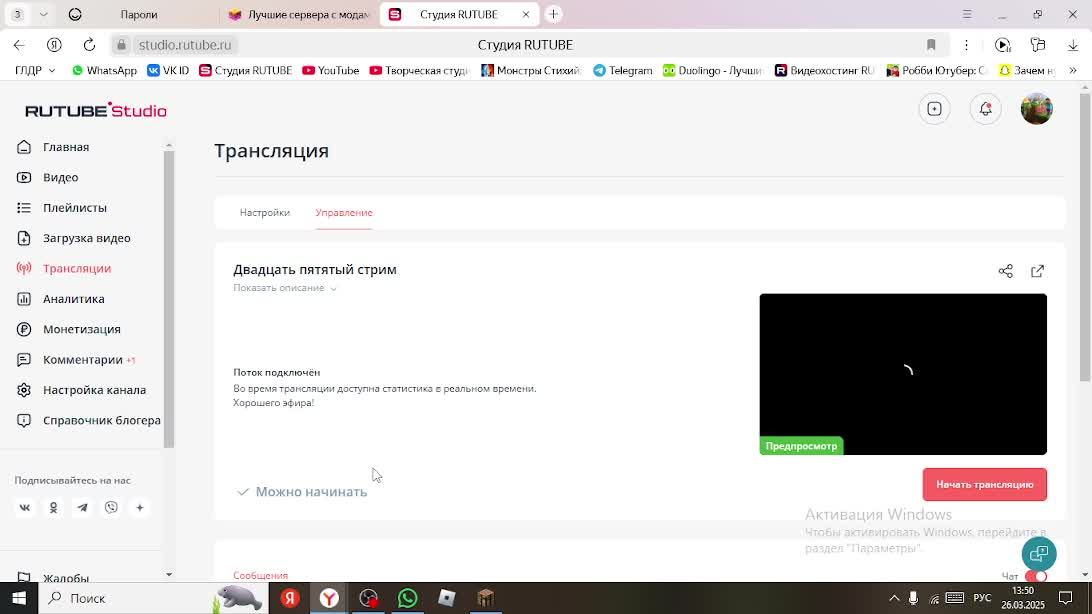Screen dimensions: 1092x614
Task: Show hidden system tray icons
Action: pyautogui.click(x=894, y=598)
